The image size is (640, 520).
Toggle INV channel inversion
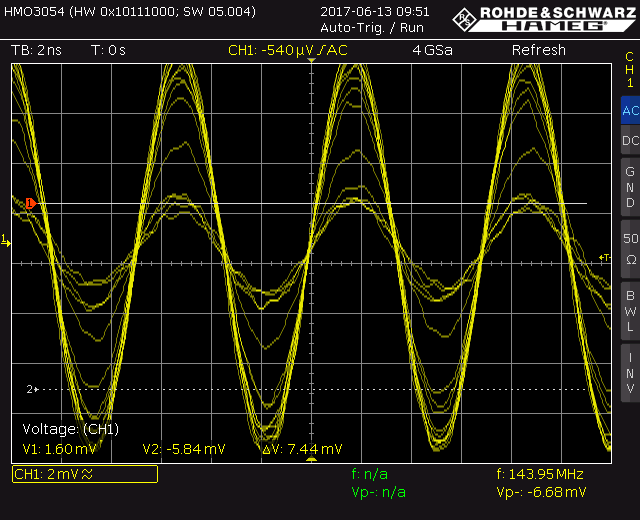click(629, 372)
